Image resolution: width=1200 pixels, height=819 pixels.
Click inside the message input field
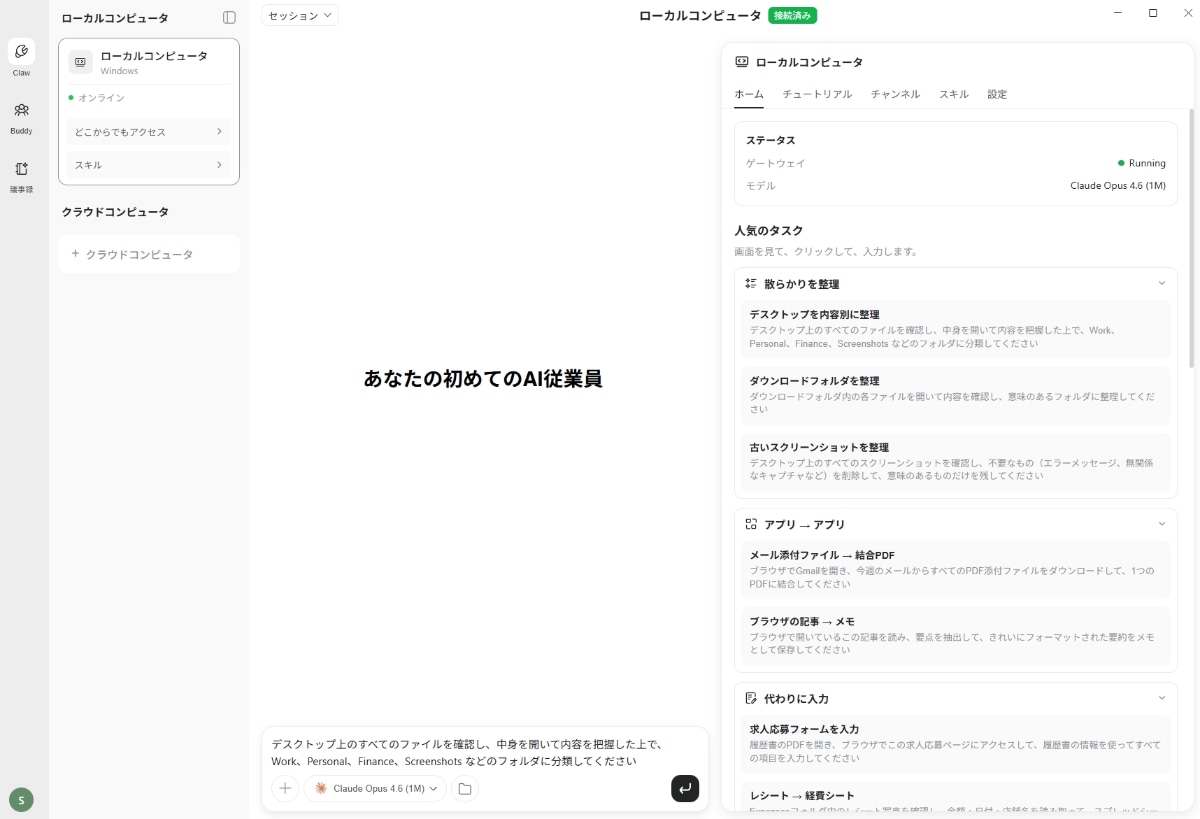[x=480, y=752]
